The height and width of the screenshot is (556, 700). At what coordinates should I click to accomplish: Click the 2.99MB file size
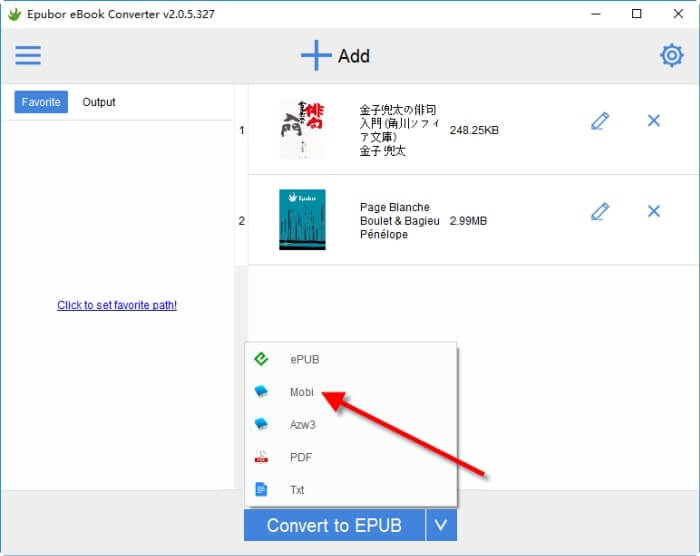(468, 221)
